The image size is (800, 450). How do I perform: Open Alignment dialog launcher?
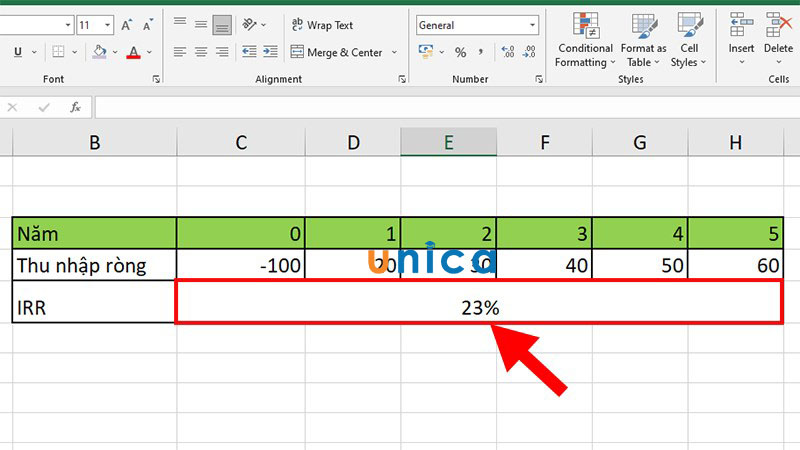[x=402, y=79]
